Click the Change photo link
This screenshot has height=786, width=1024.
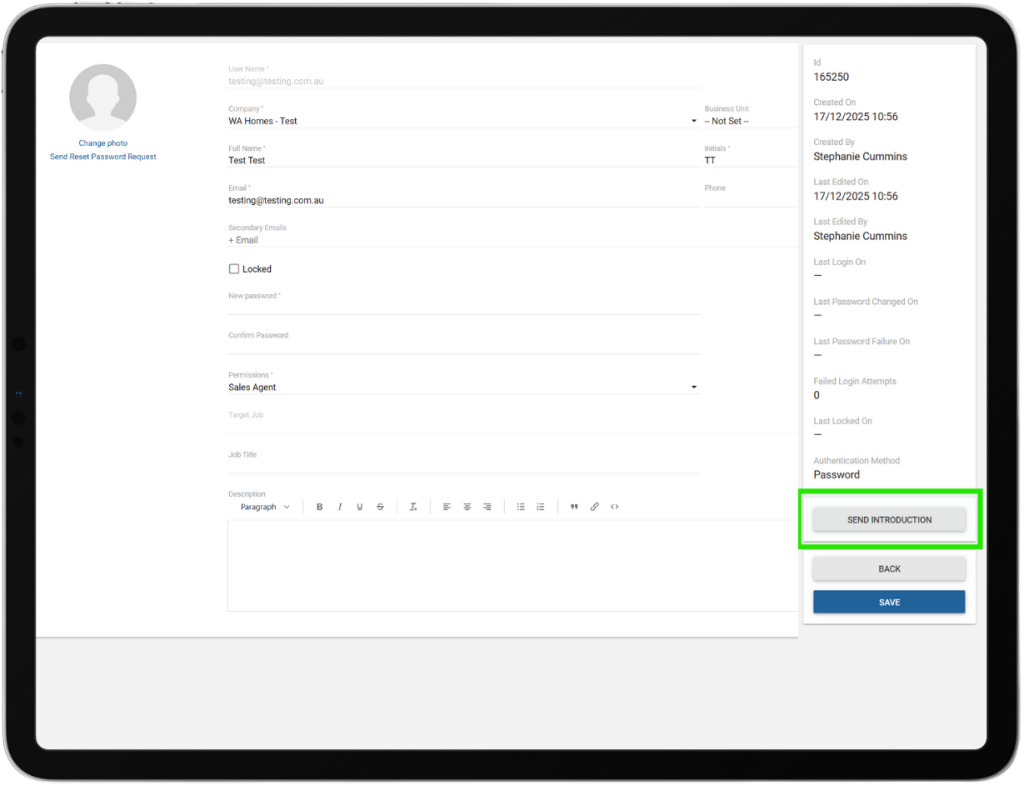(103, 143)
